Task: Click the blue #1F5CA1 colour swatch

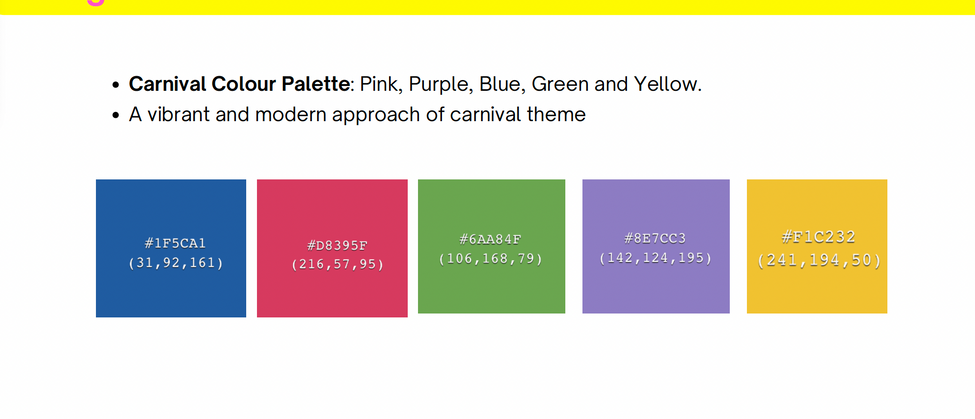Action: [170, 210]
